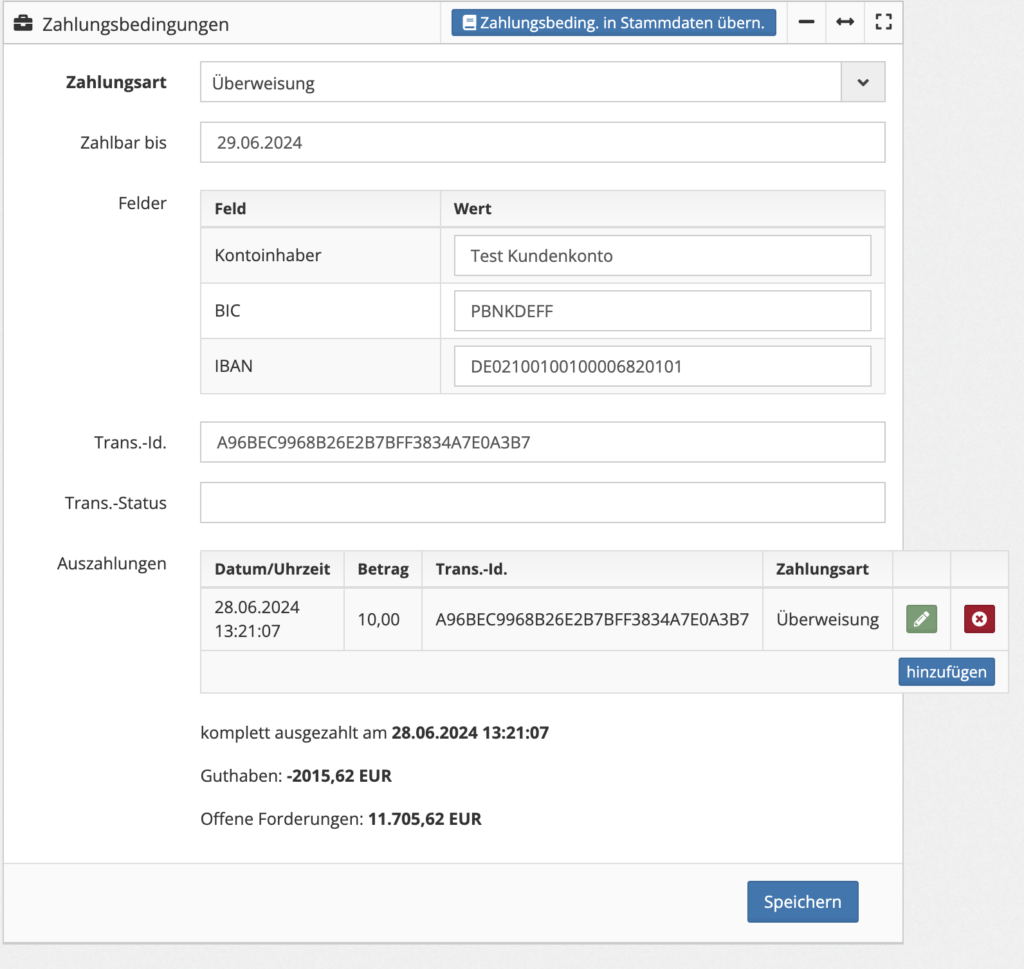Image resolution: width=1024 pixels, height=969 pixels.
Task: Focus the Trans.-Id. input field
Action: click(543, 442)
